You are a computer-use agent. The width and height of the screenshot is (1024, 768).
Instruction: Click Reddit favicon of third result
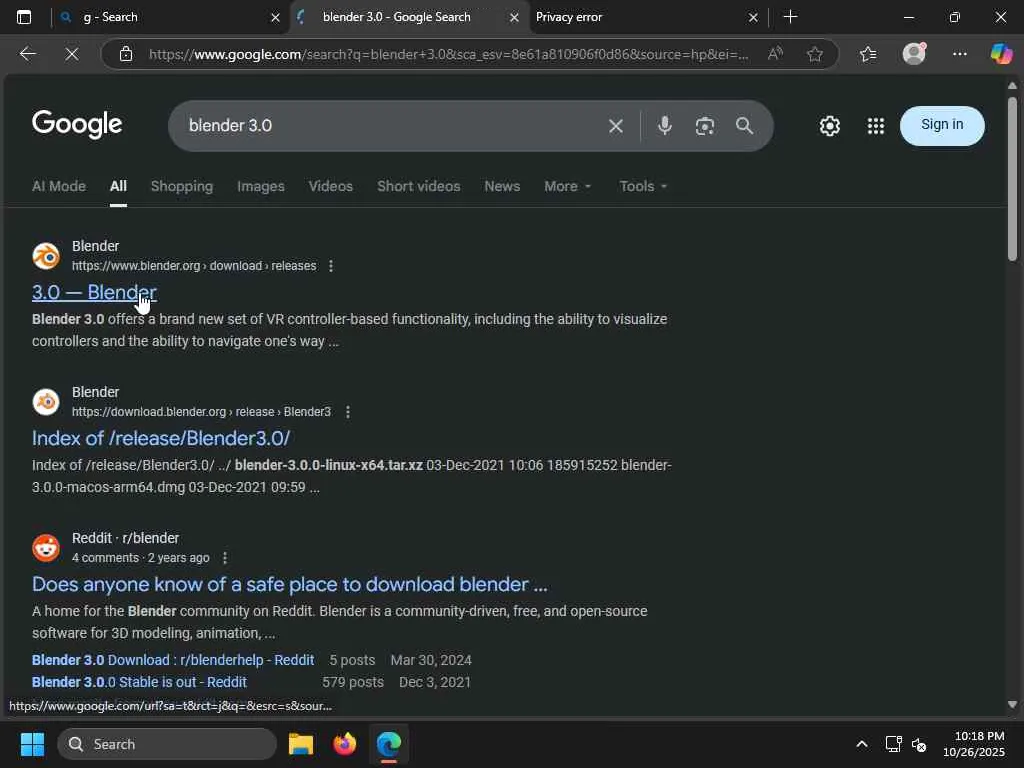pos(46,548)
